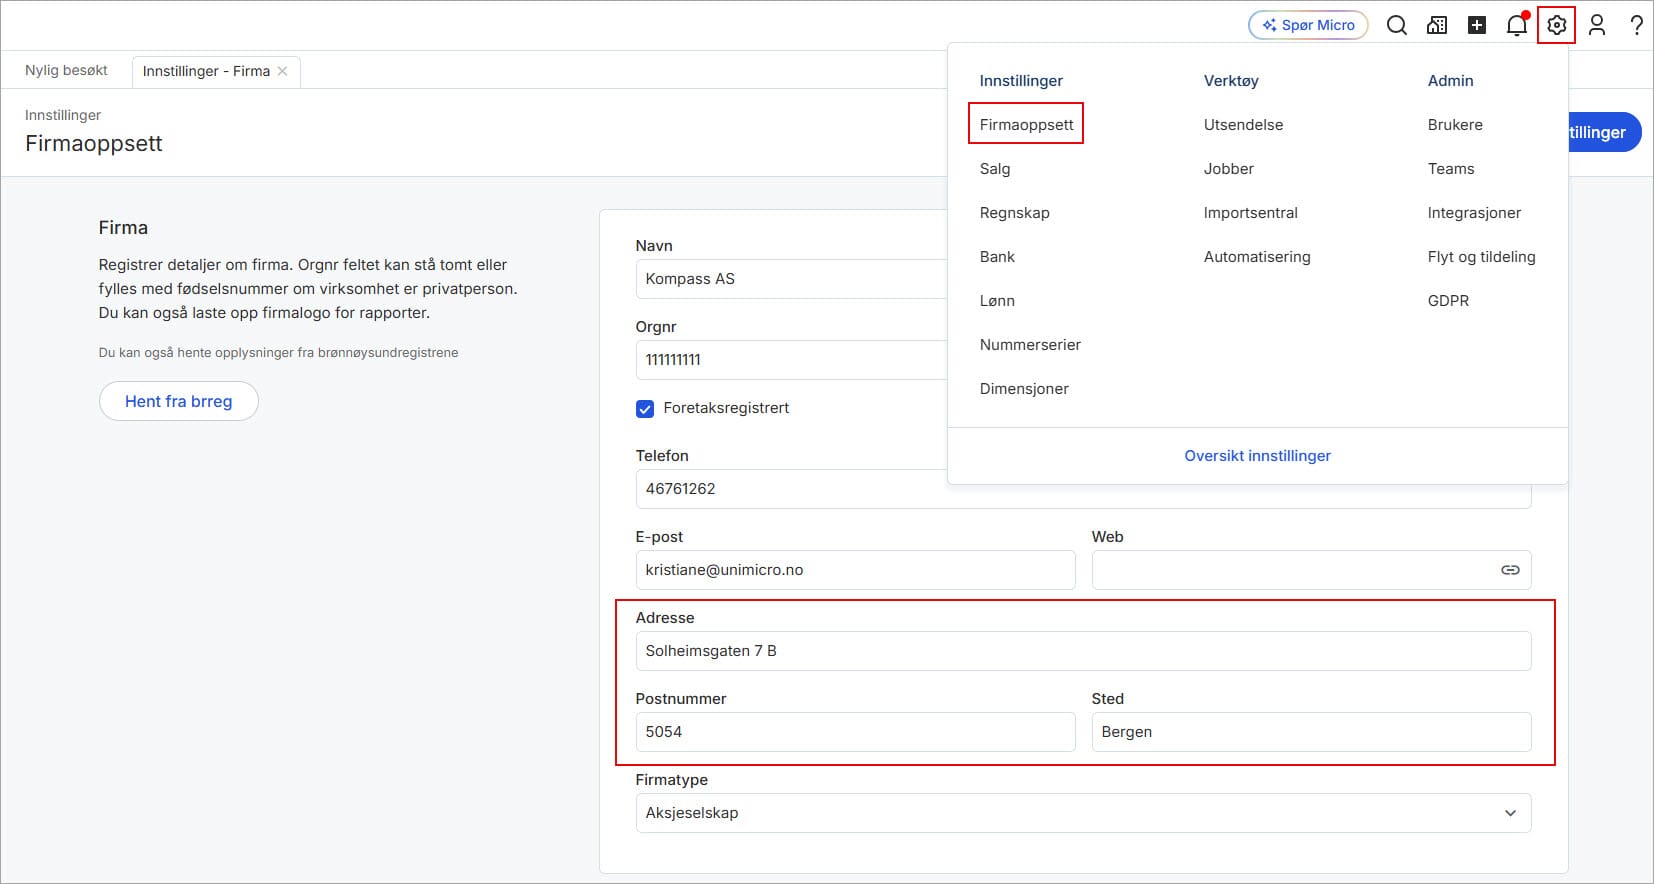Focus the Postnummer field

click(x=855, y=732)
